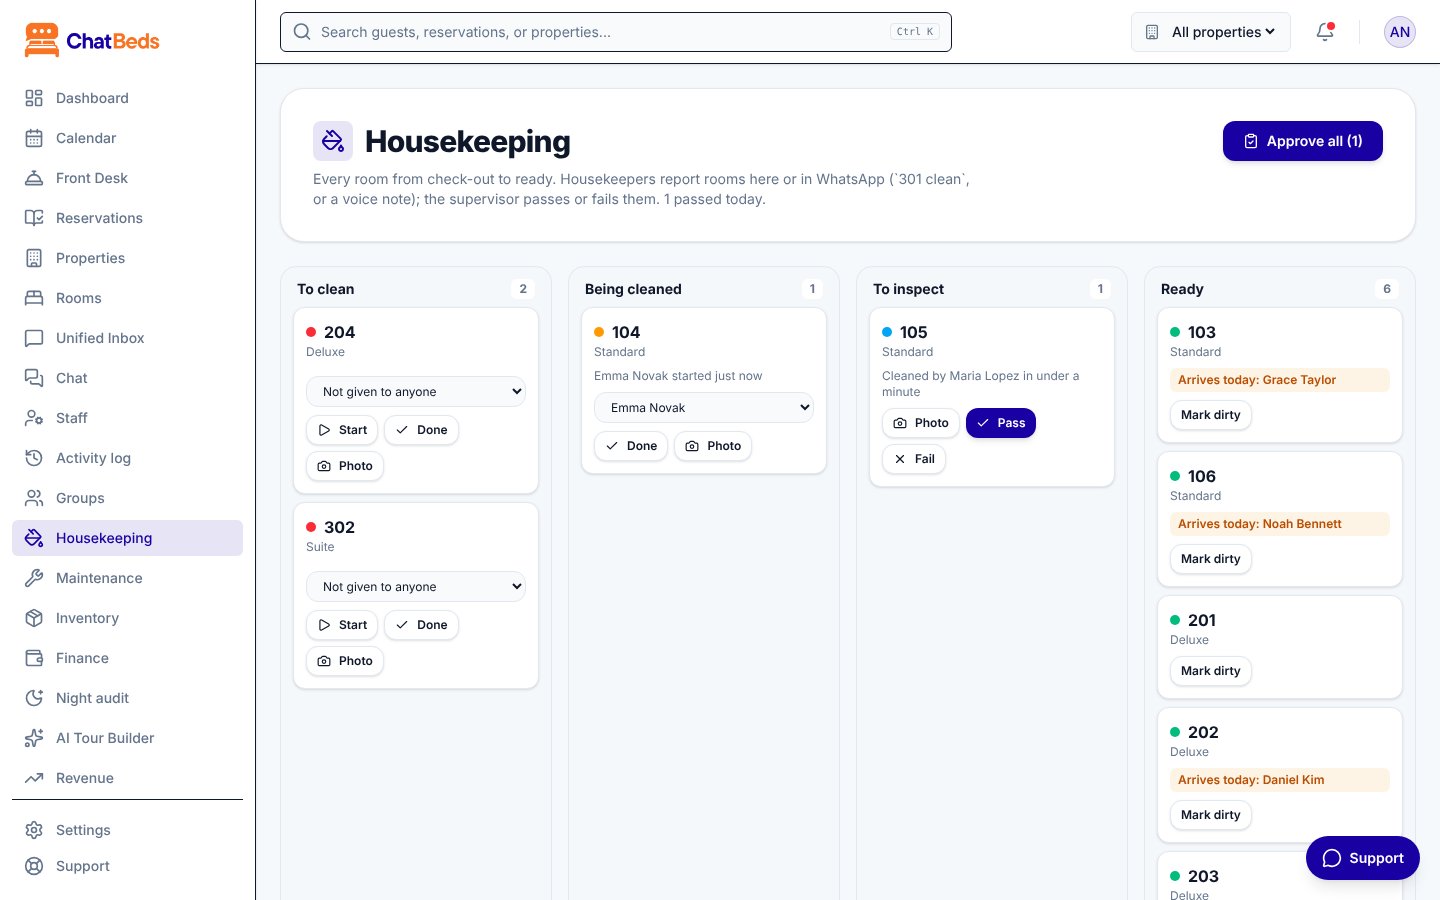Change Emma Novak assignee on room 104

click(x=704, y=408)
